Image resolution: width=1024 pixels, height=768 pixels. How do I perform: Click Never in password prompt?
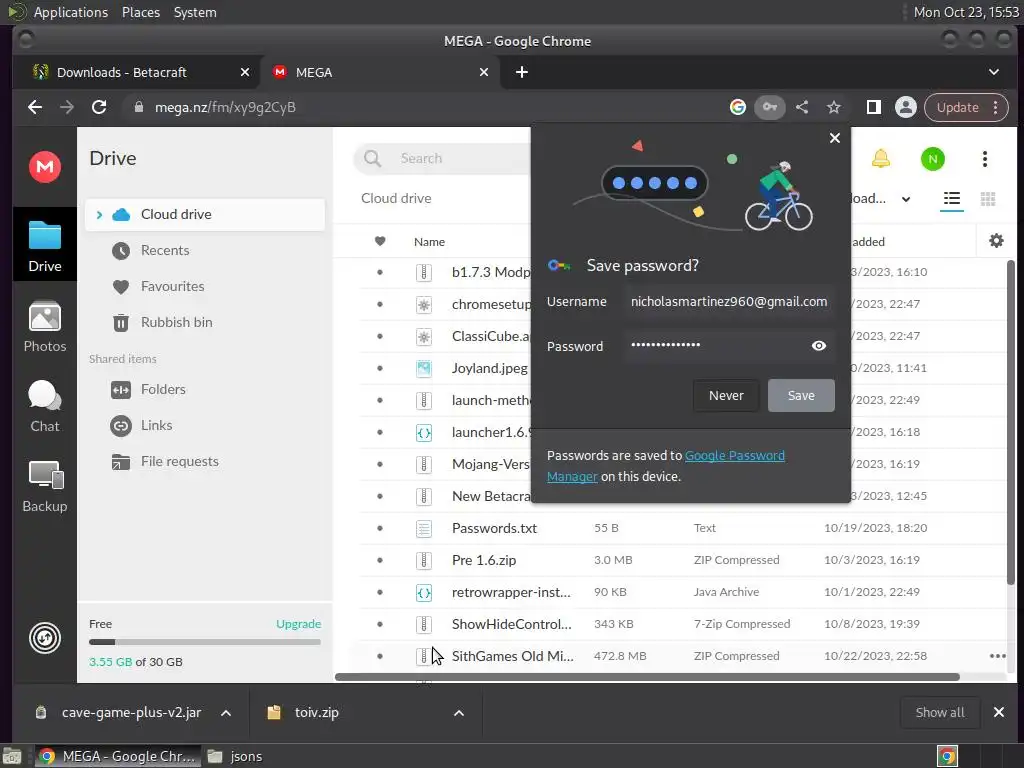[x=726, y=395]
